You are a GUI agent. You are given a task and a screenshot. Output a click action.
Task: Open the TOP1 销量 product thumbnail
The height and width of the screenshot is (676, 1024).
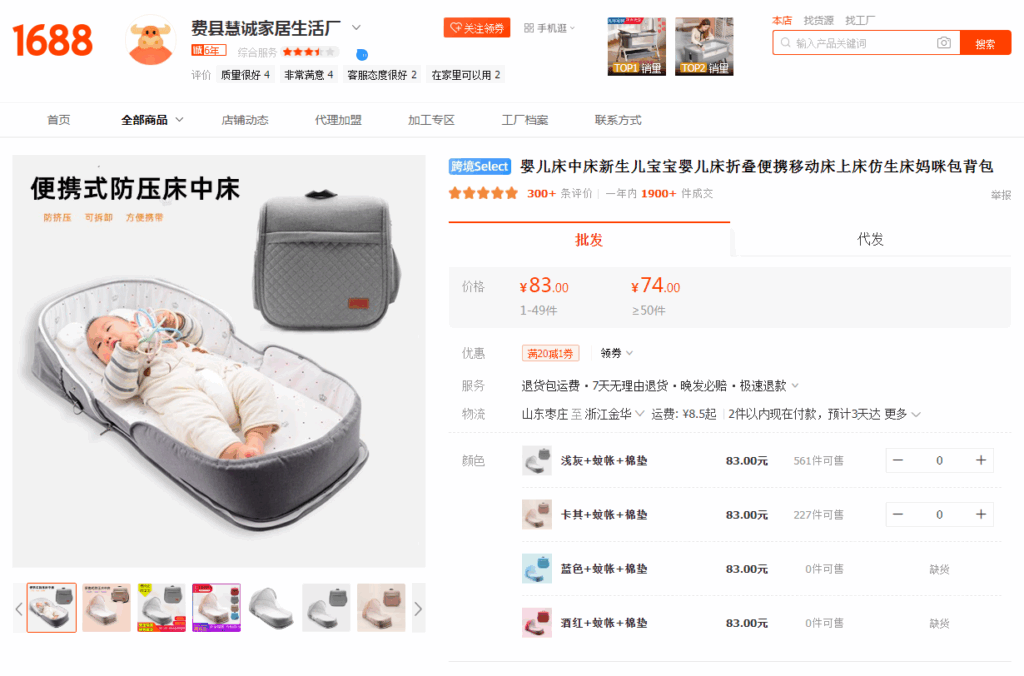coord(637,46)
